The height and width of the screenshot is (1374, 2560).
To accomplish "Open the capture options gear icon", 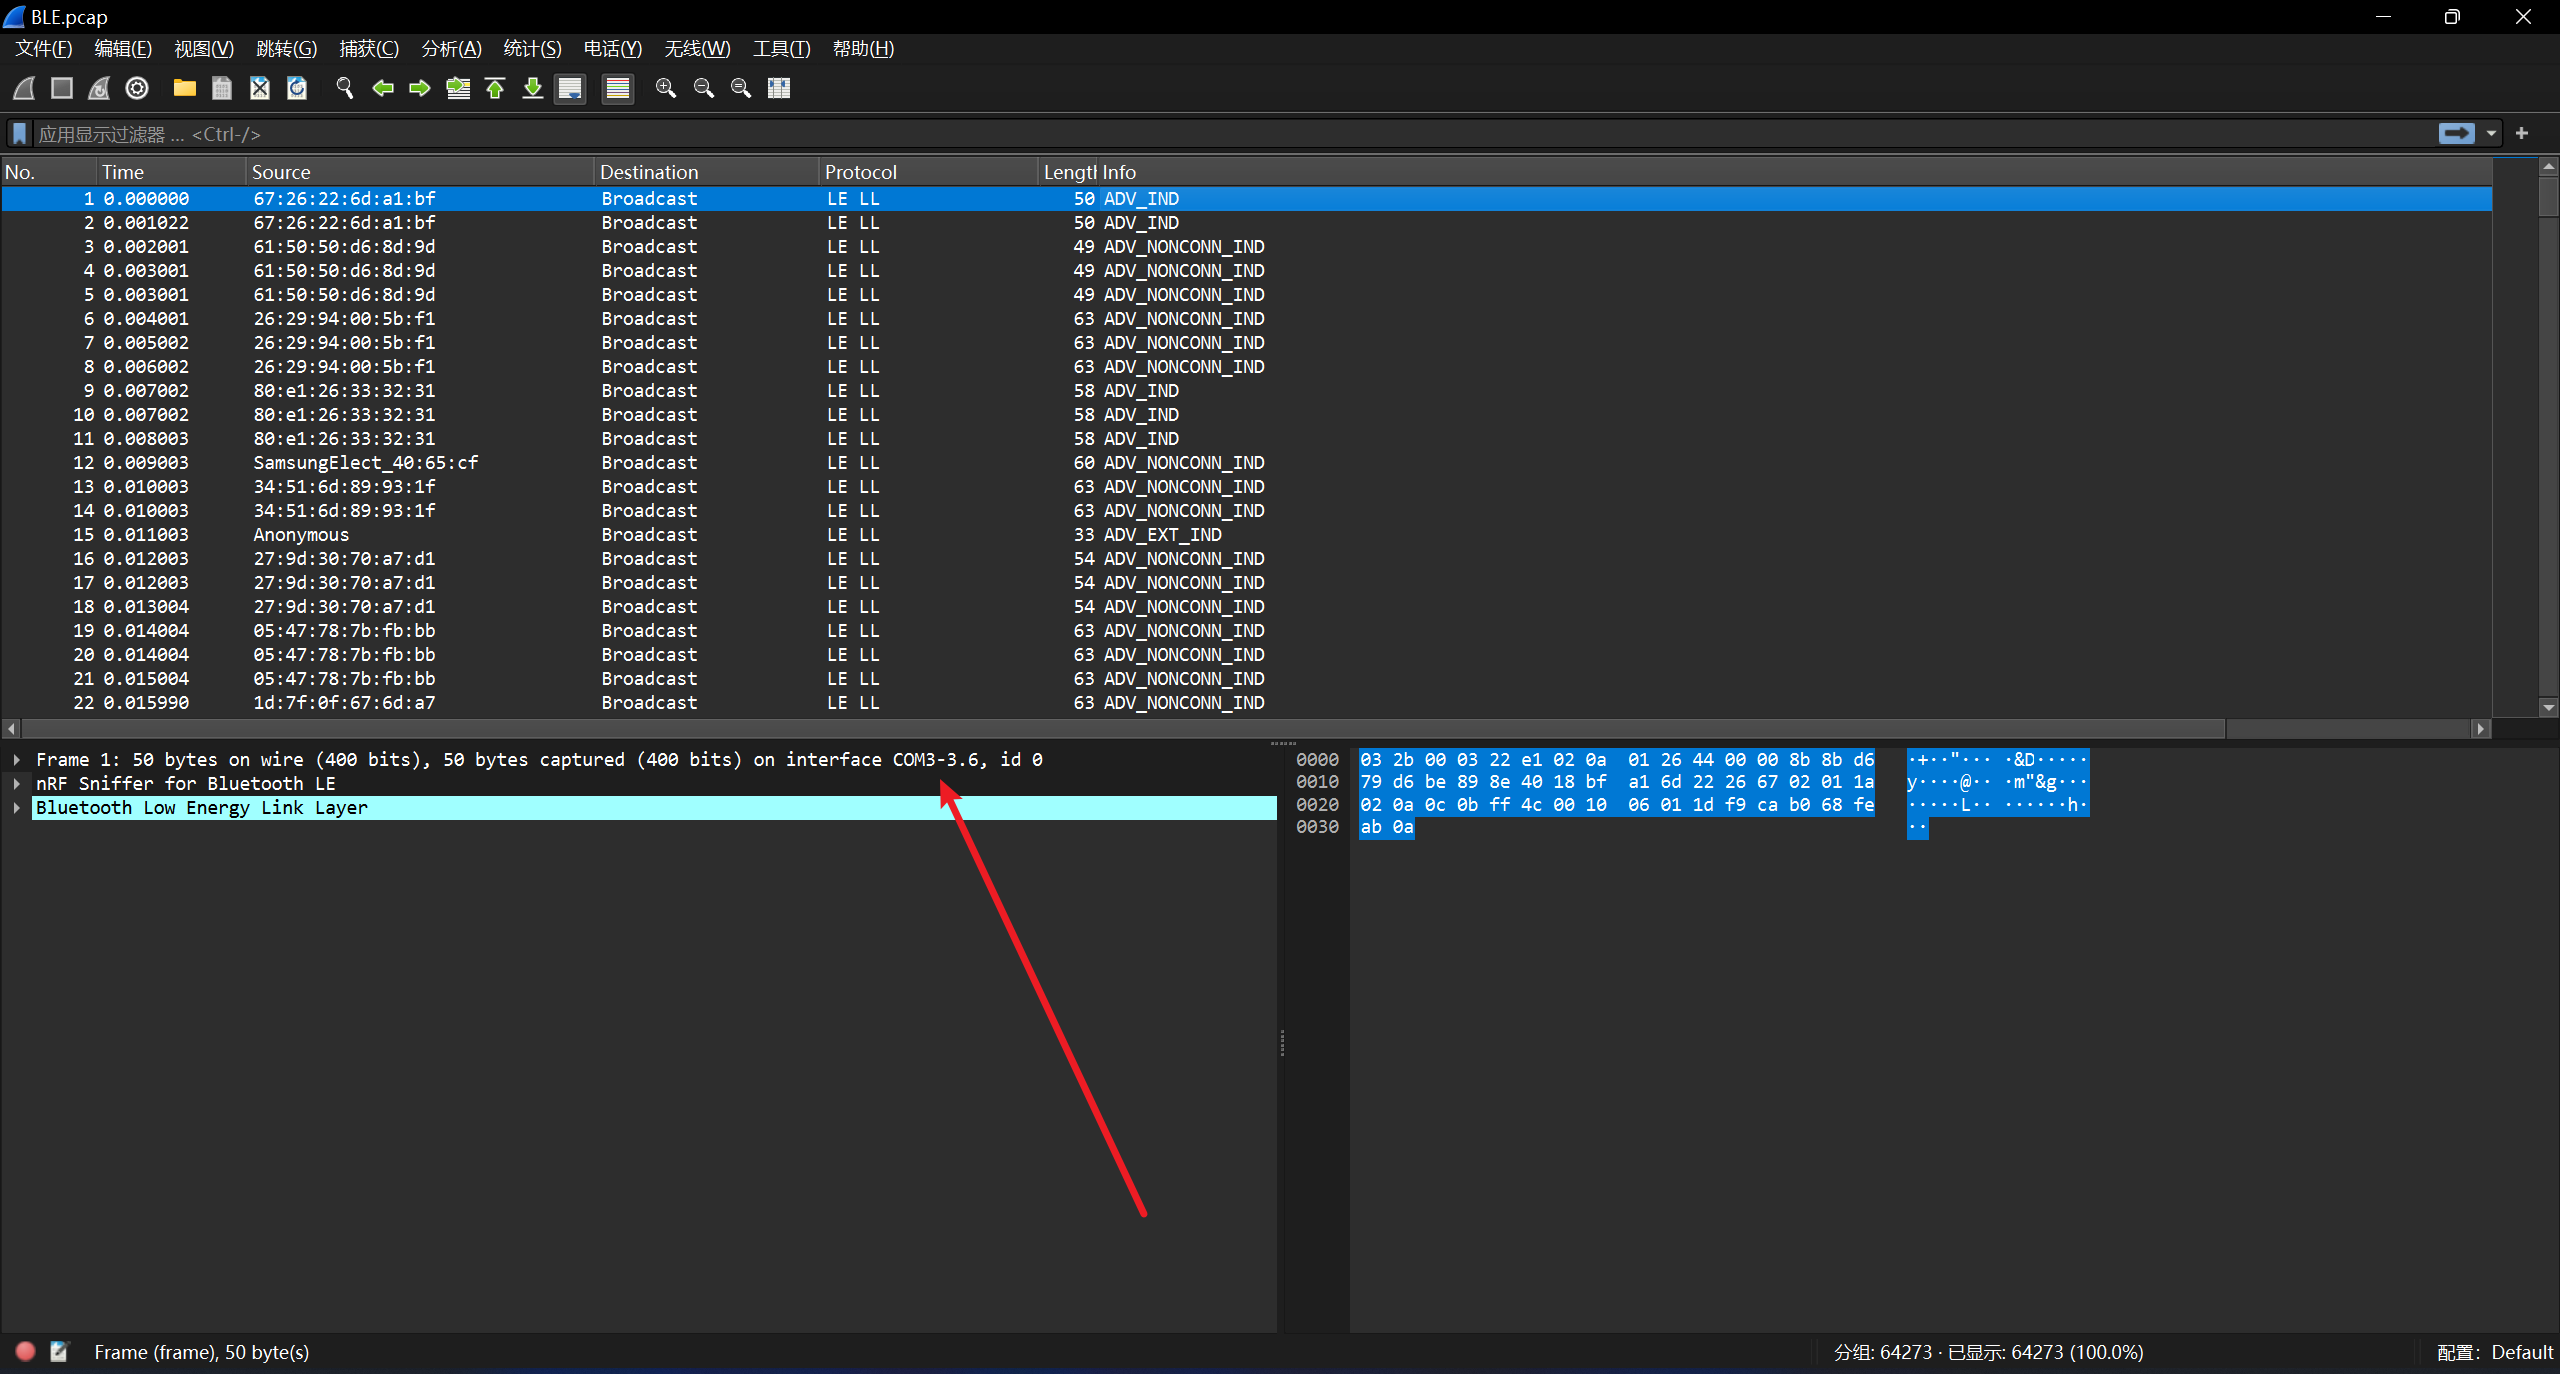I will coord(137,88).
